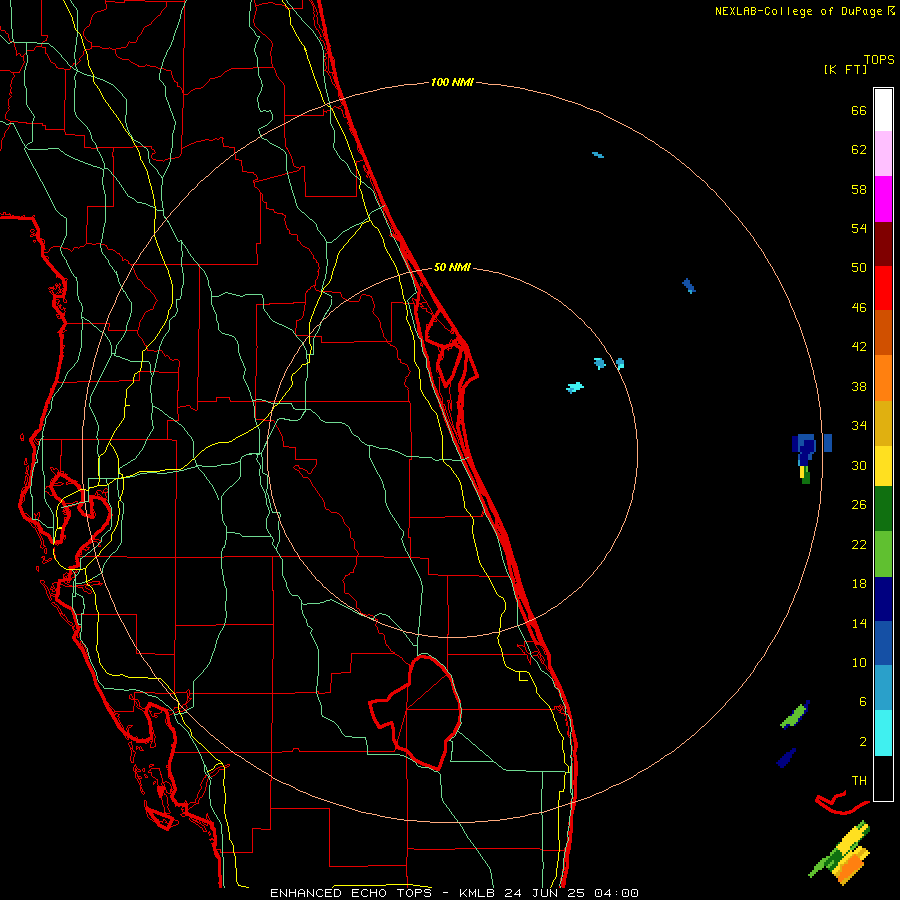Screen dimensions: 900x900
Task: Click the gold legend band beside 34
Action: click(x=883, y=422)
